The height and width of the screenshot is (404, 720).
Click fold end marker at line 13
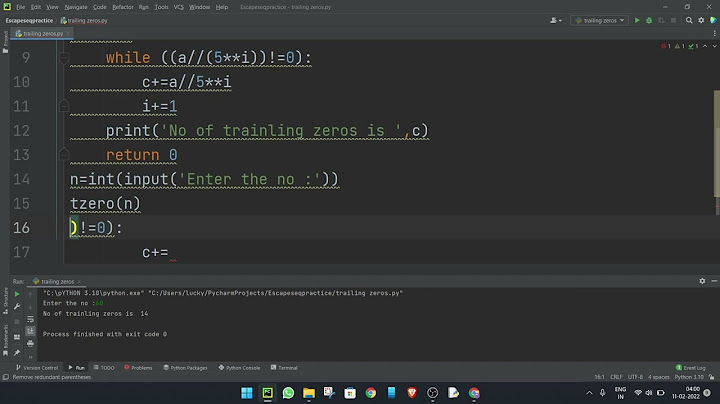(64, 154)
